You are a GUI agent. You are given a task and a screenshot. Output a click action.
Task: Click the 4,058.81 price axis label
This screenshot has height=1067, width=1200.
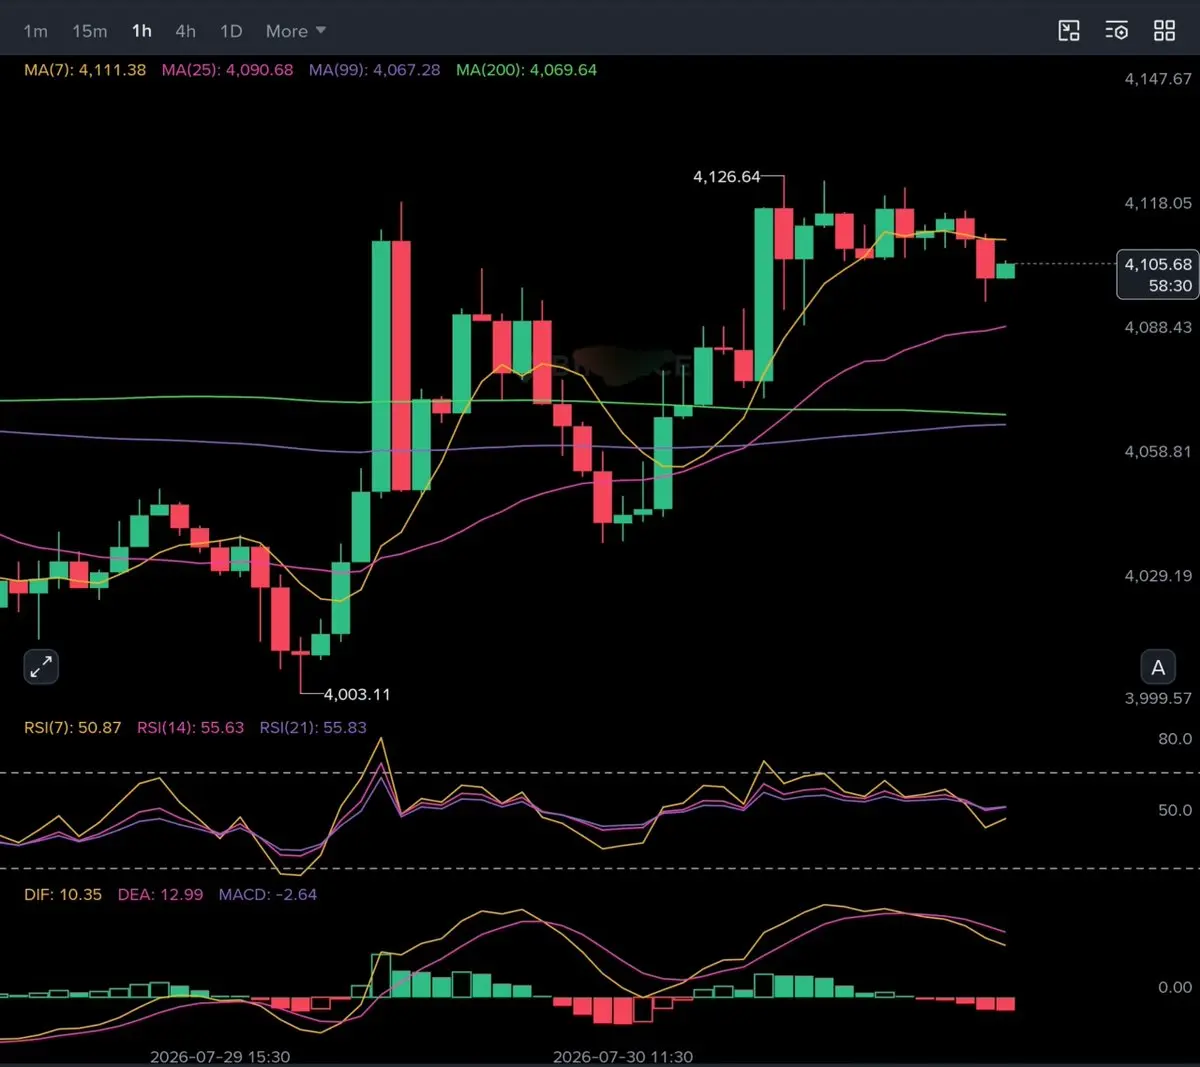pos(1158,452)
